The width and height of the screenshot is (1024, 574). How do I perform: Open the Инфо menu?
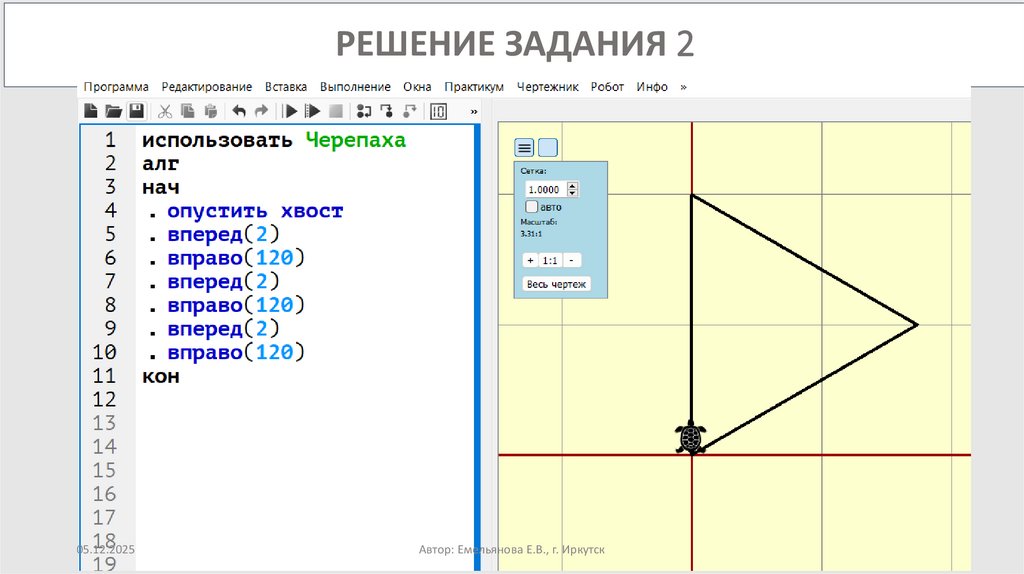coord(652,87)
